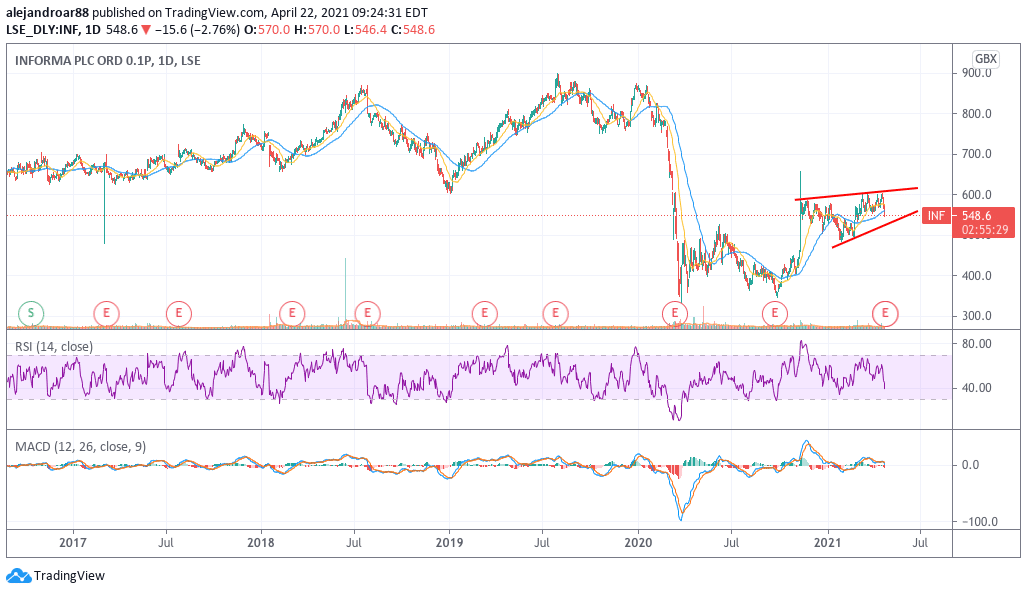Click the 2019 label on the time axis
Screen dimensions: 1027x594
click(449, 543)
